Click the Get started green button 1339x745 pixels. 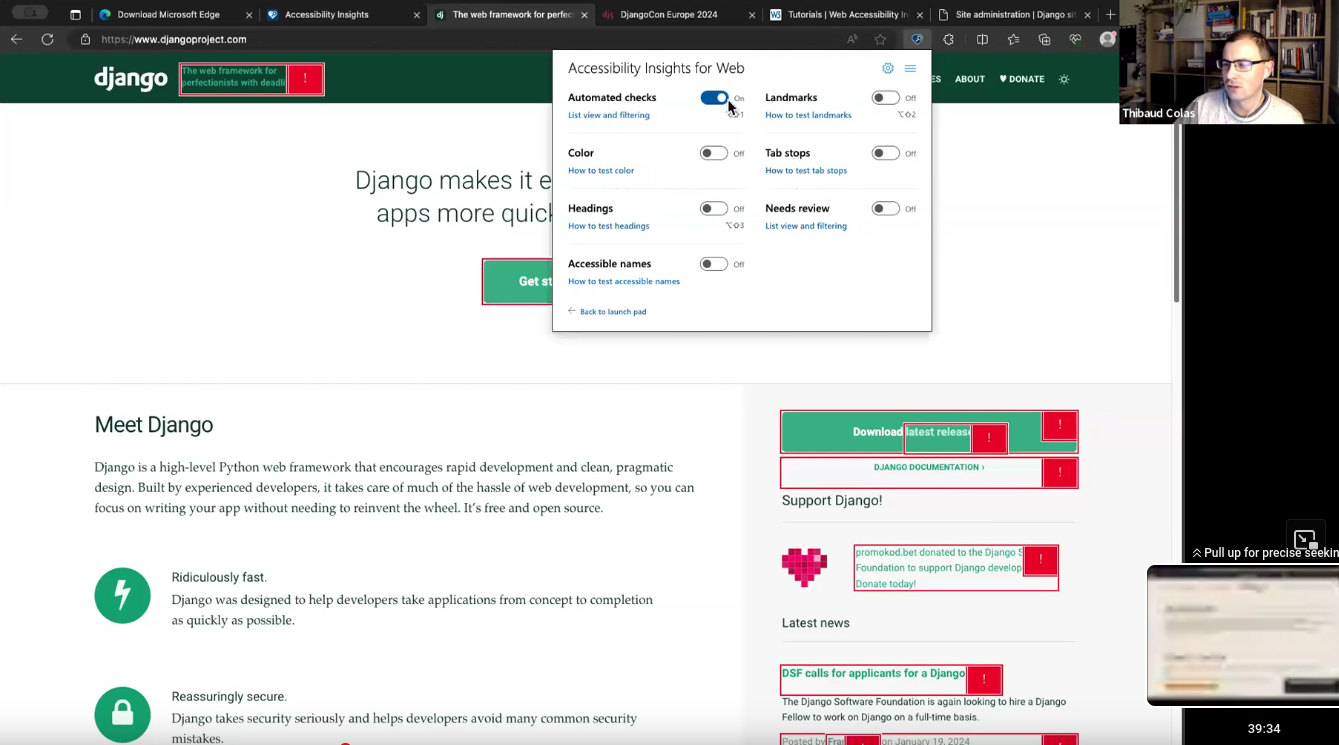click(518, 282)
